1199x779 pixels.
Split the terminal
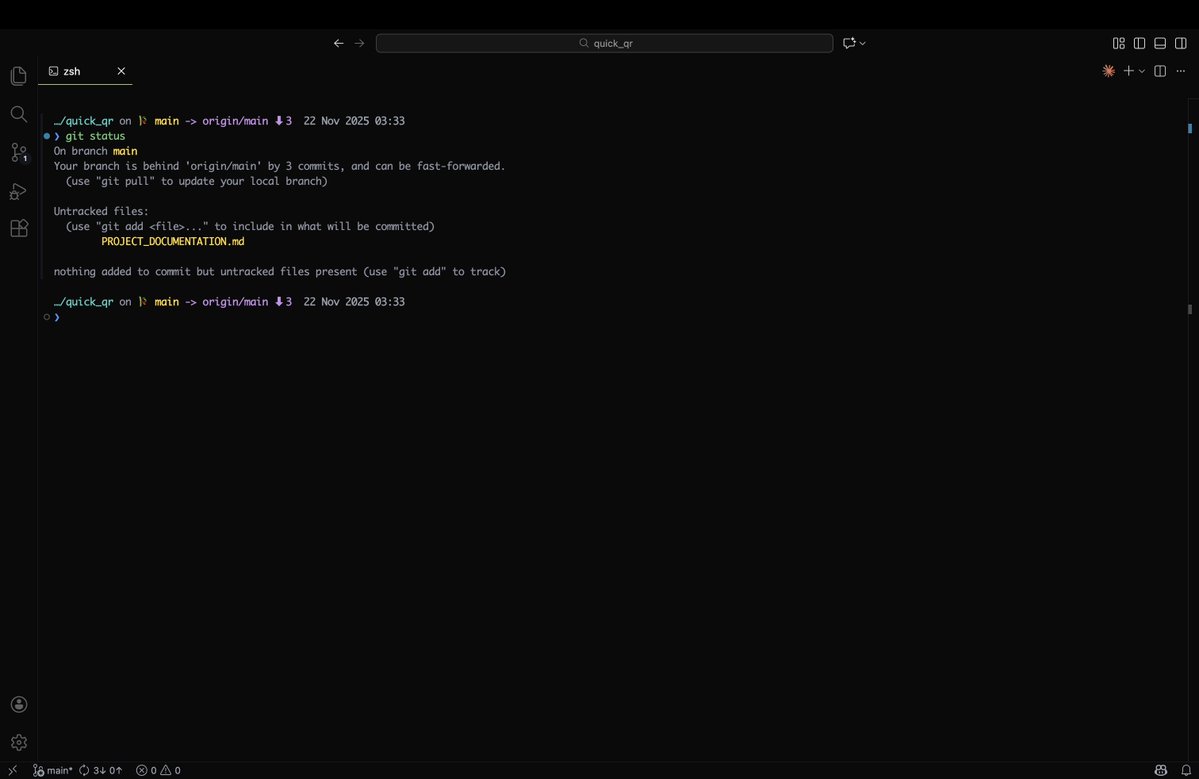coord(1159,70)
